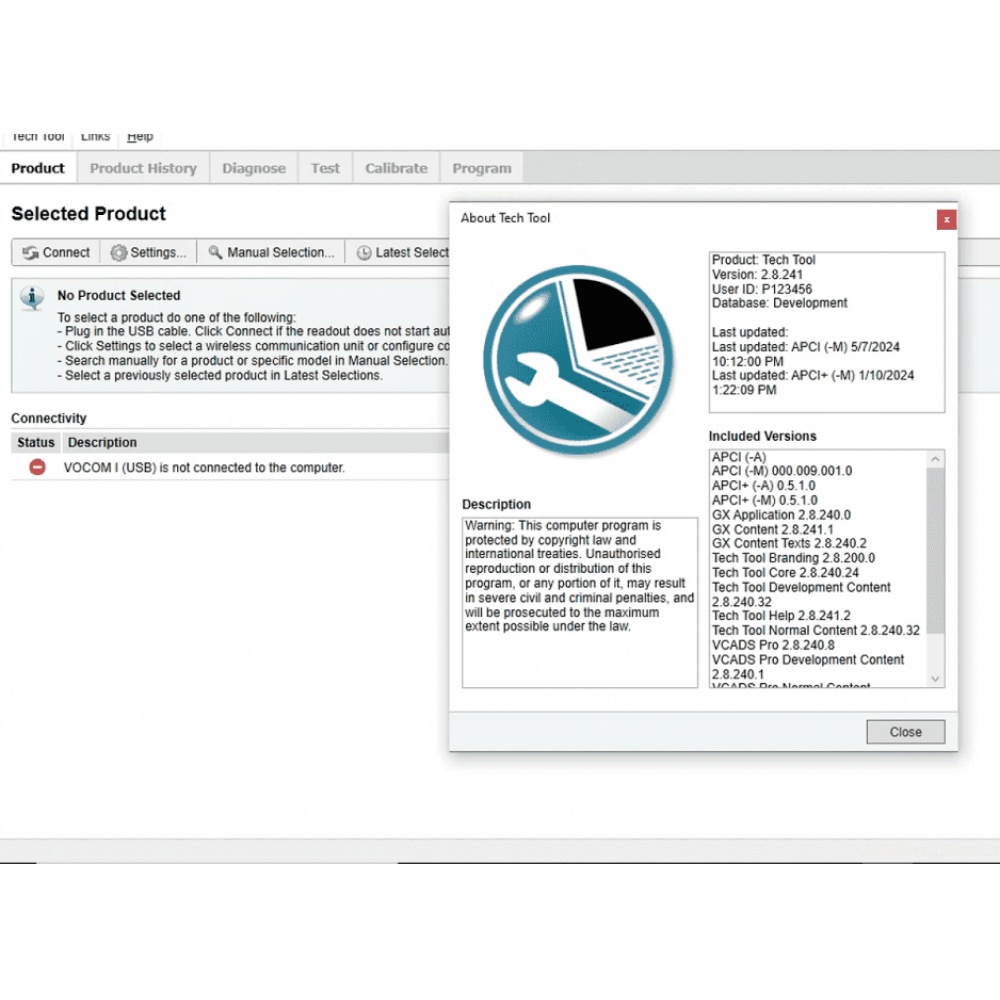The width and height of the screenshot is (1000, 1000).
Task: Click the No Product Selected heading
Action: 119,296
